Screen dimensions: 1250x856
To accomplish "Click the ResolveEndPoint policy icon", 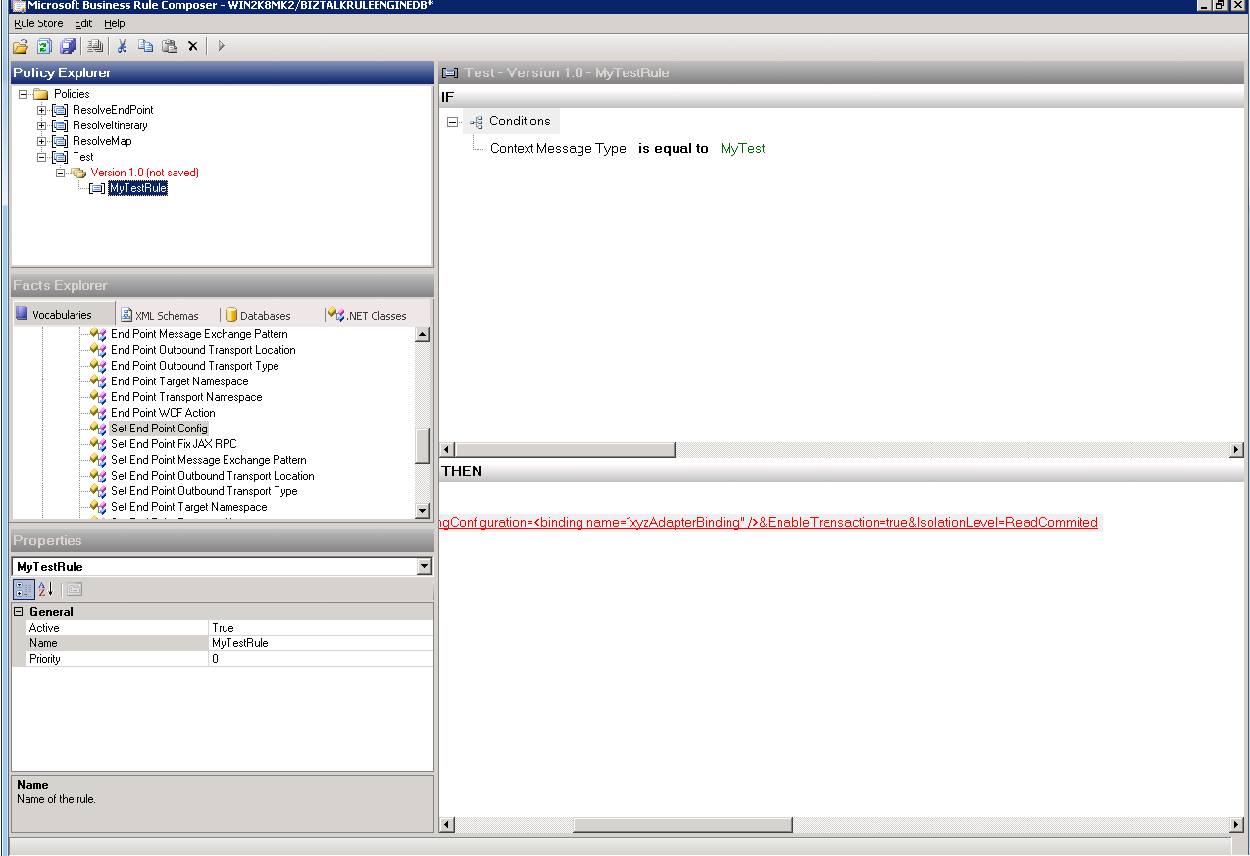I will click(60, 110).
